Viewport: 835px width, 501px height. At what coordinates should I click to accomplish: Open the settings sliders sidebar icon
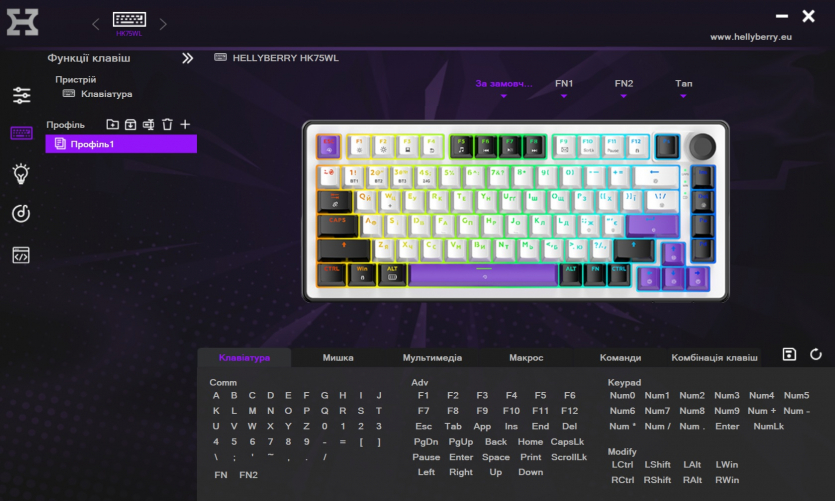(21, 95)
